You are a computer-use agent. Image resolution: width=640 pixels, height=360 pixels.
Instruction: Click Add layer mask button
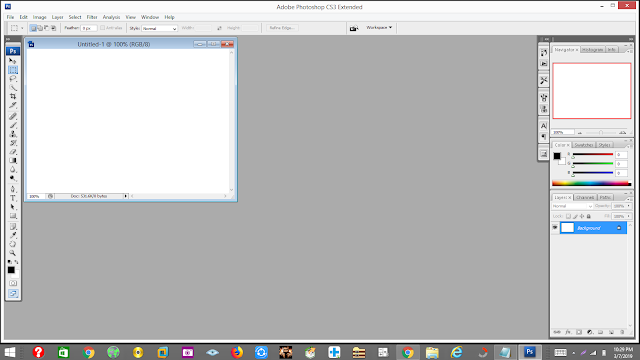pos(579,332)
